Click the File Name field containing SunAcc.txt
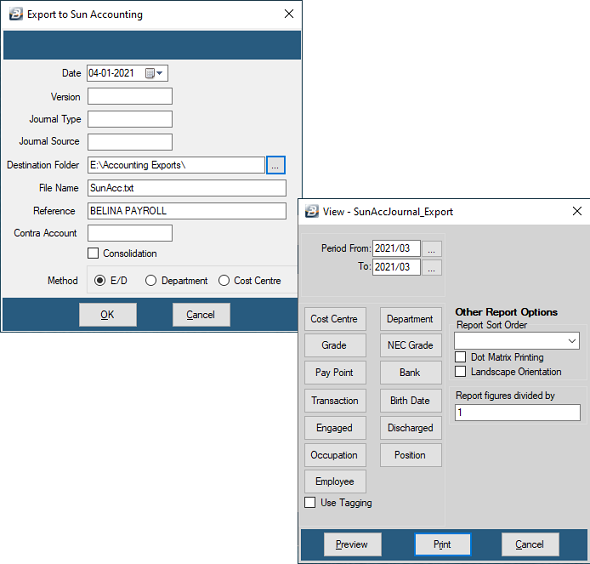 [x=187, y=188]
